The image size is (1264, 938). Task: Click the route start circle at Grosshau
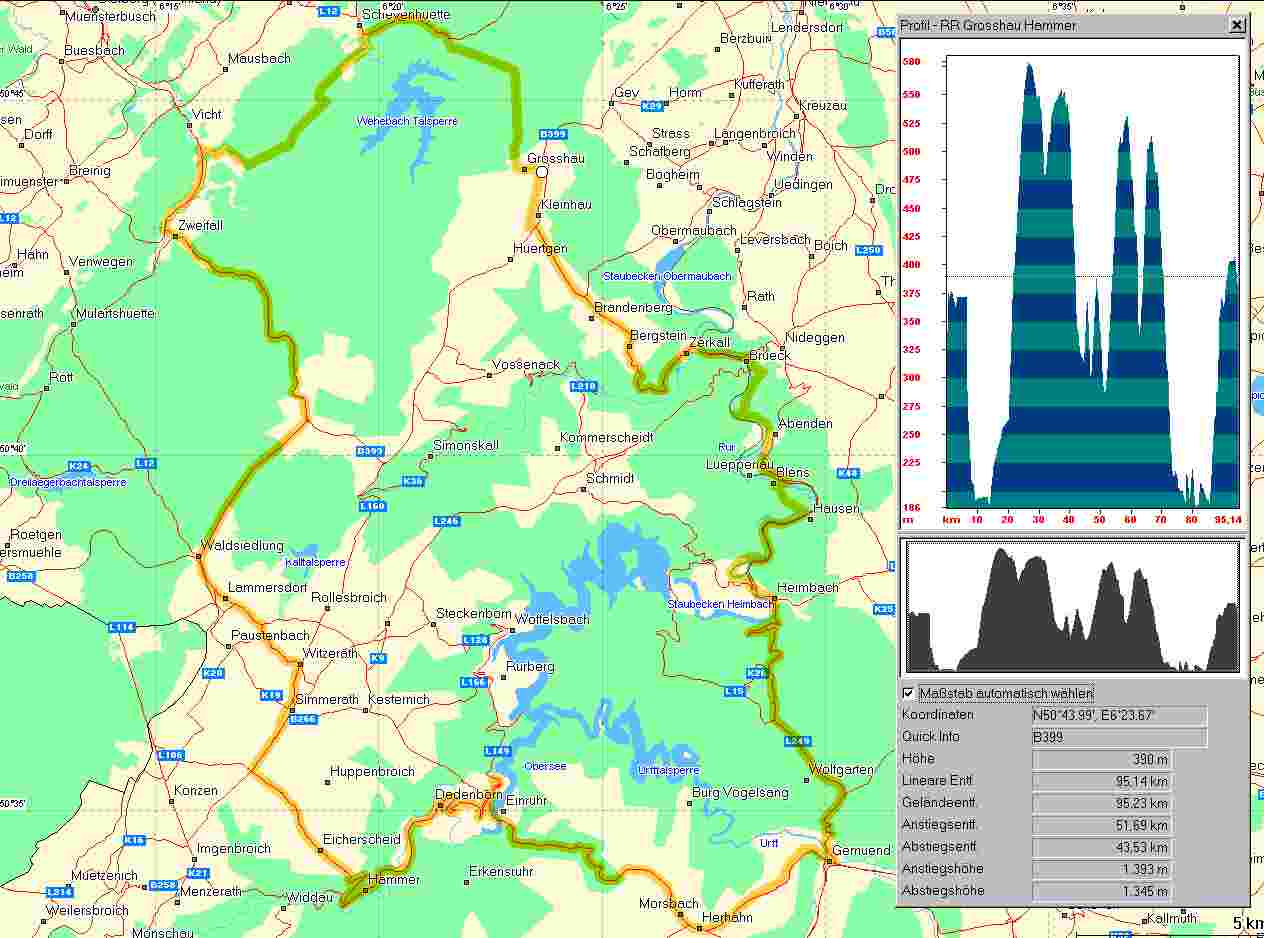[x=541, y=172]
